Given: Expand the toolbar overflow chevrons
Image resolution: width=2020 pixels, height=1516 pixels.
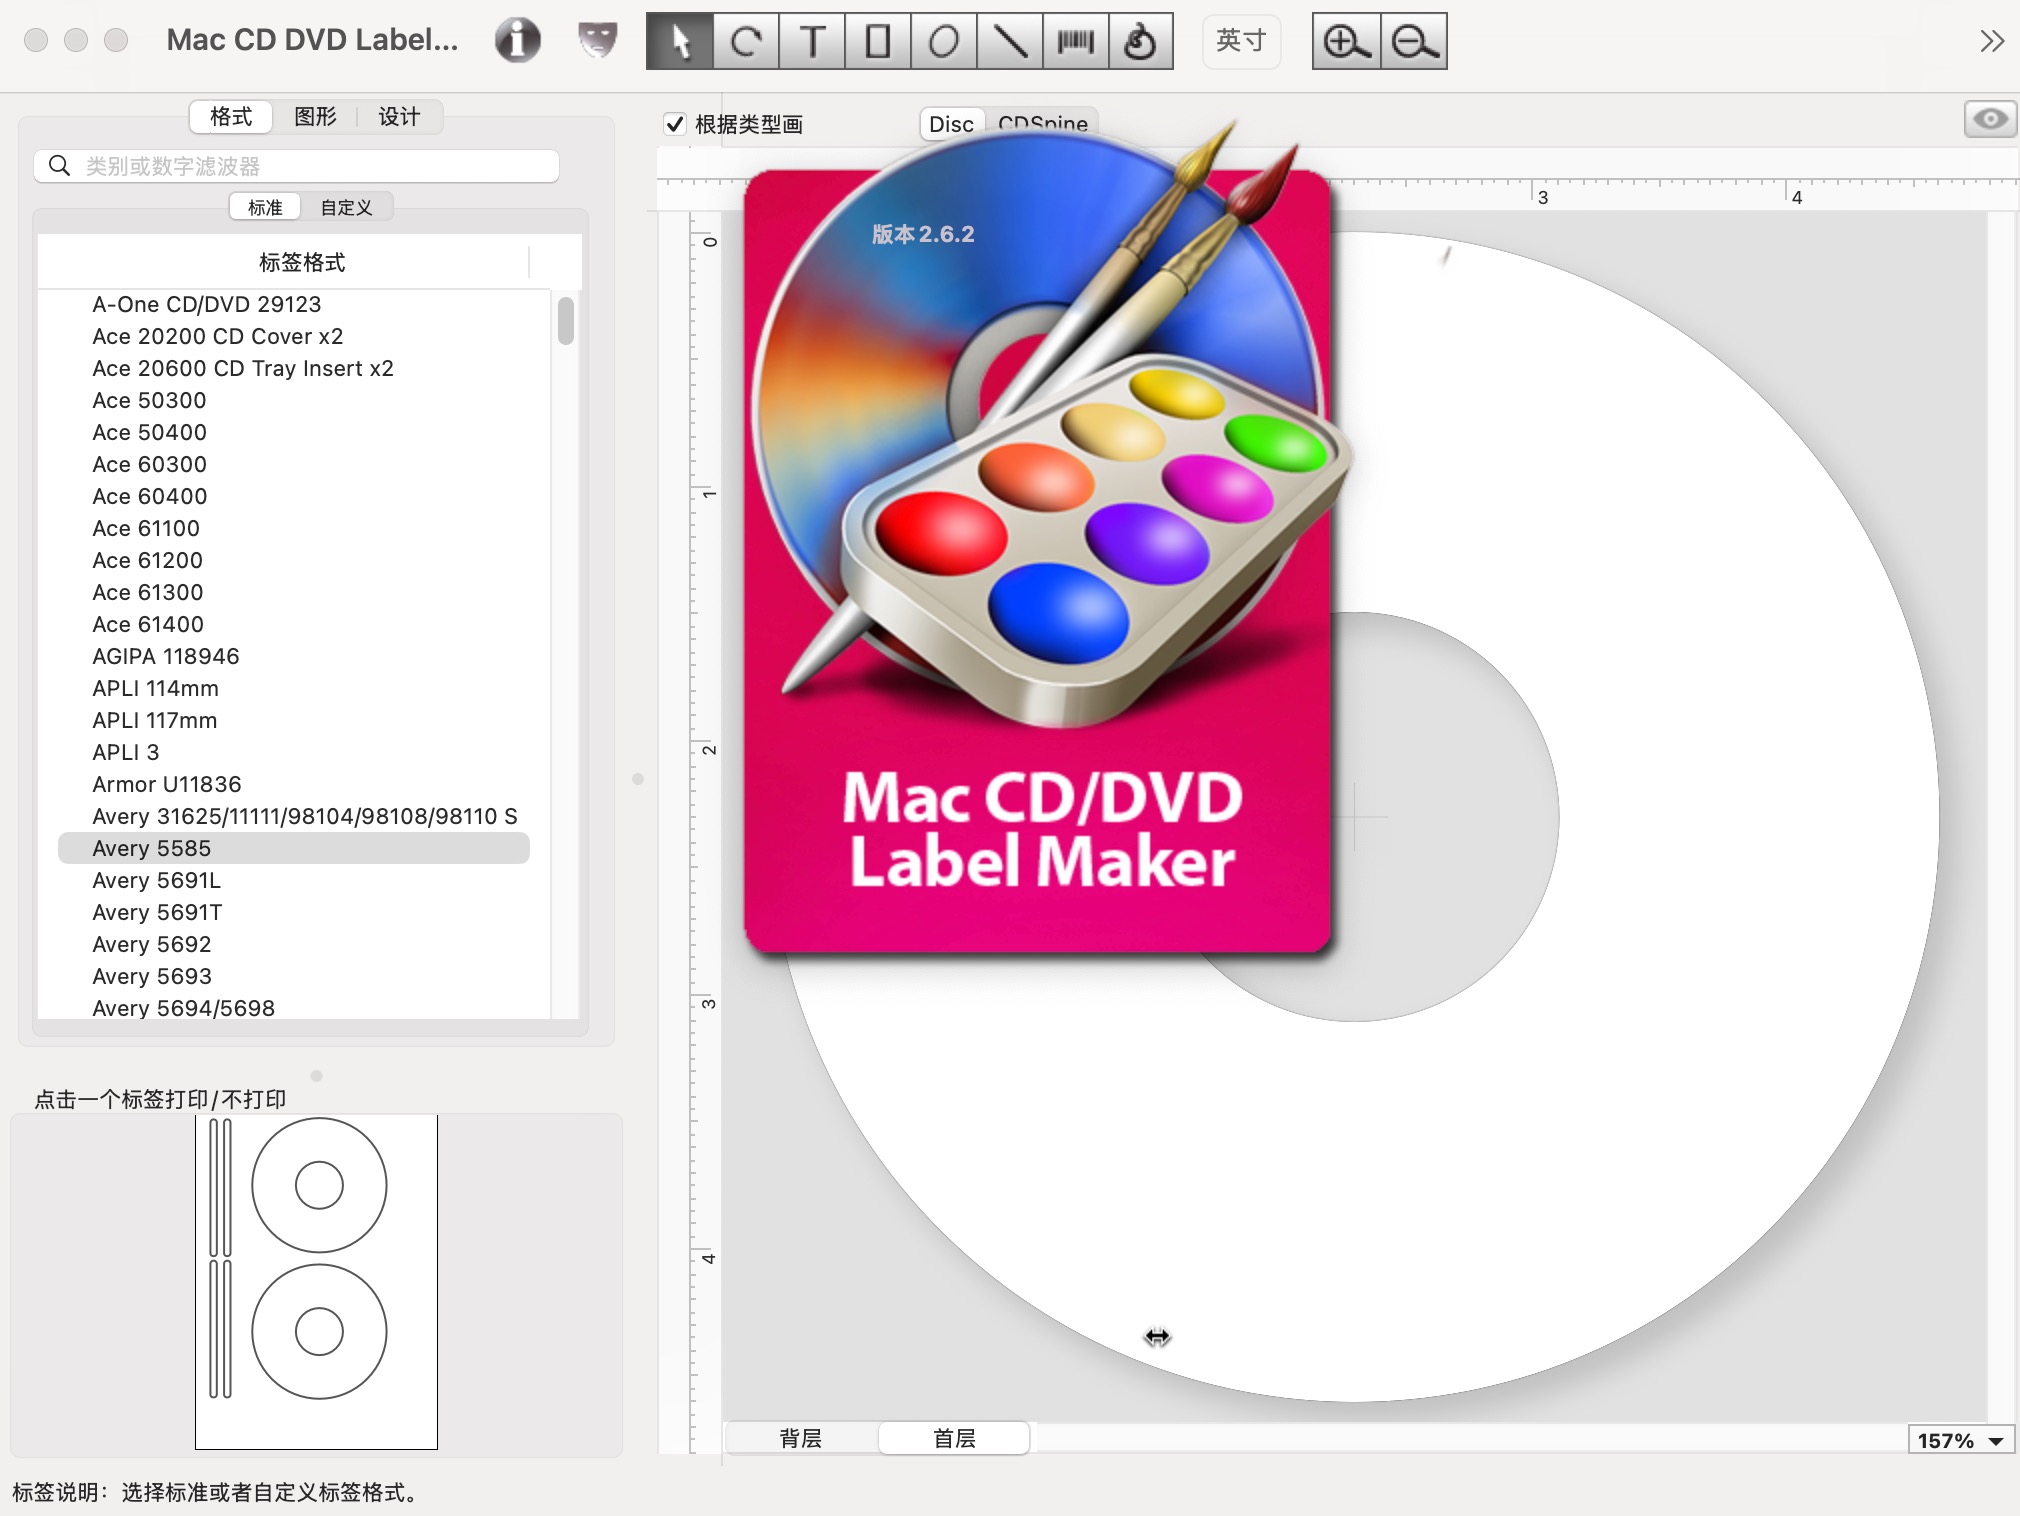Looking at the screenshot, I should pyautogui.click(x=1991, y=41).
